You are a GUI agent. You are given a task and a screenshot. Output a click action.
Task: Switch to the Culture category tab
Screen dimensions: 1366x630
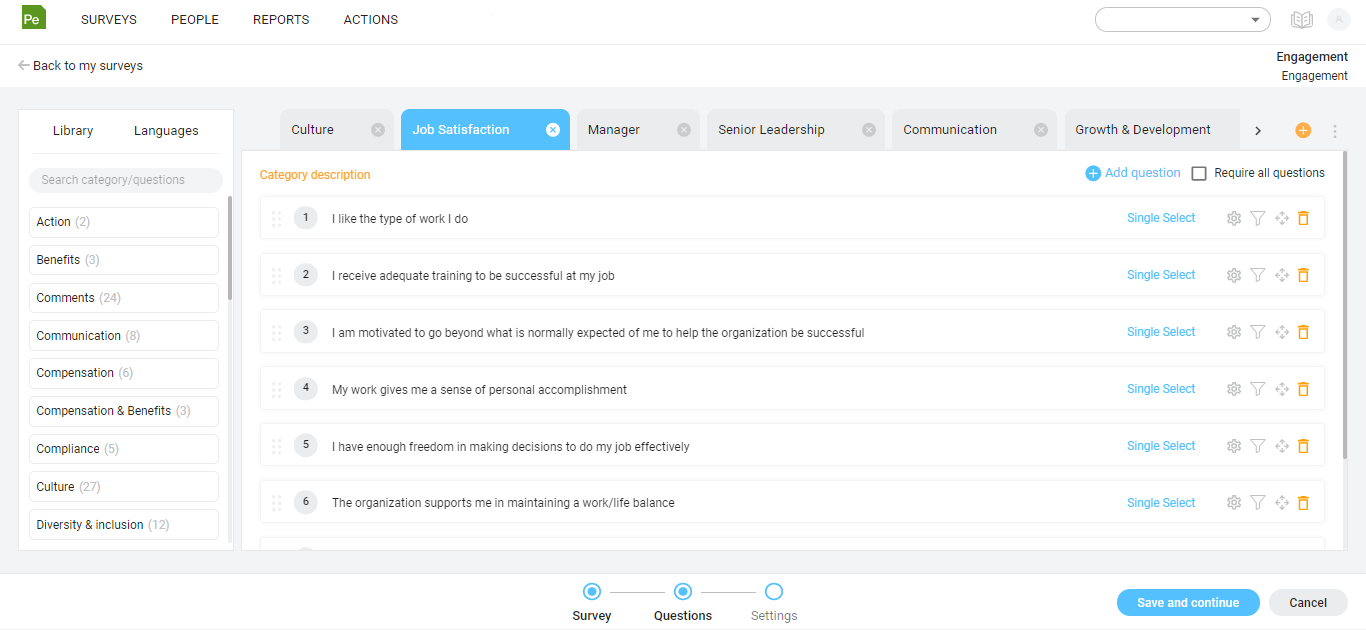click(x=313, y=129)
